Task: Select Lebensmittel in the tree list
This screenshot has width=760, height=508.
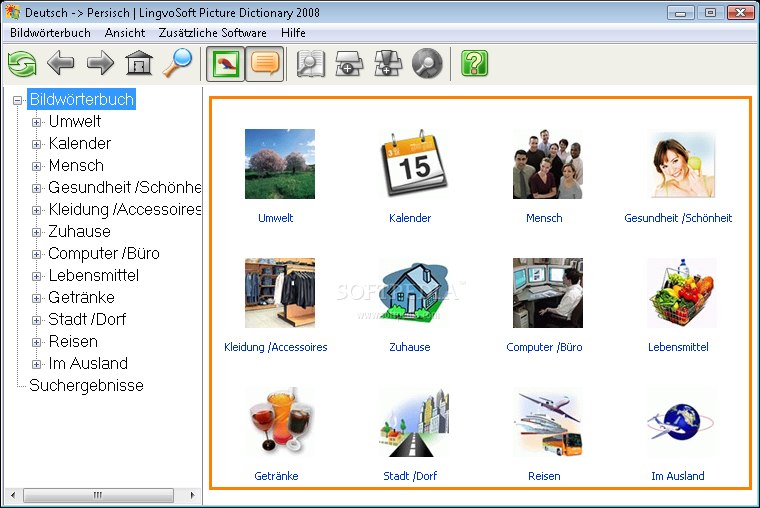Action: (x=94, y=275)
